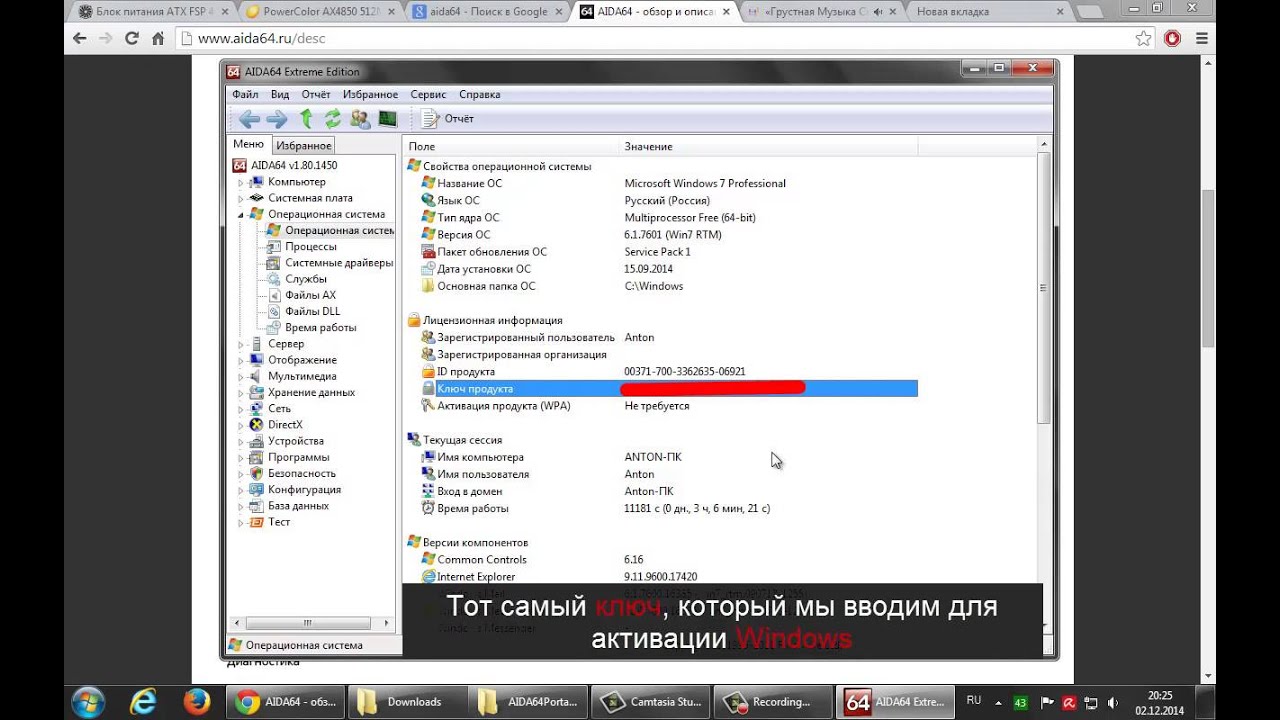Select the Ключ продукта row
1280x720 pixels.
click(668, 388)
